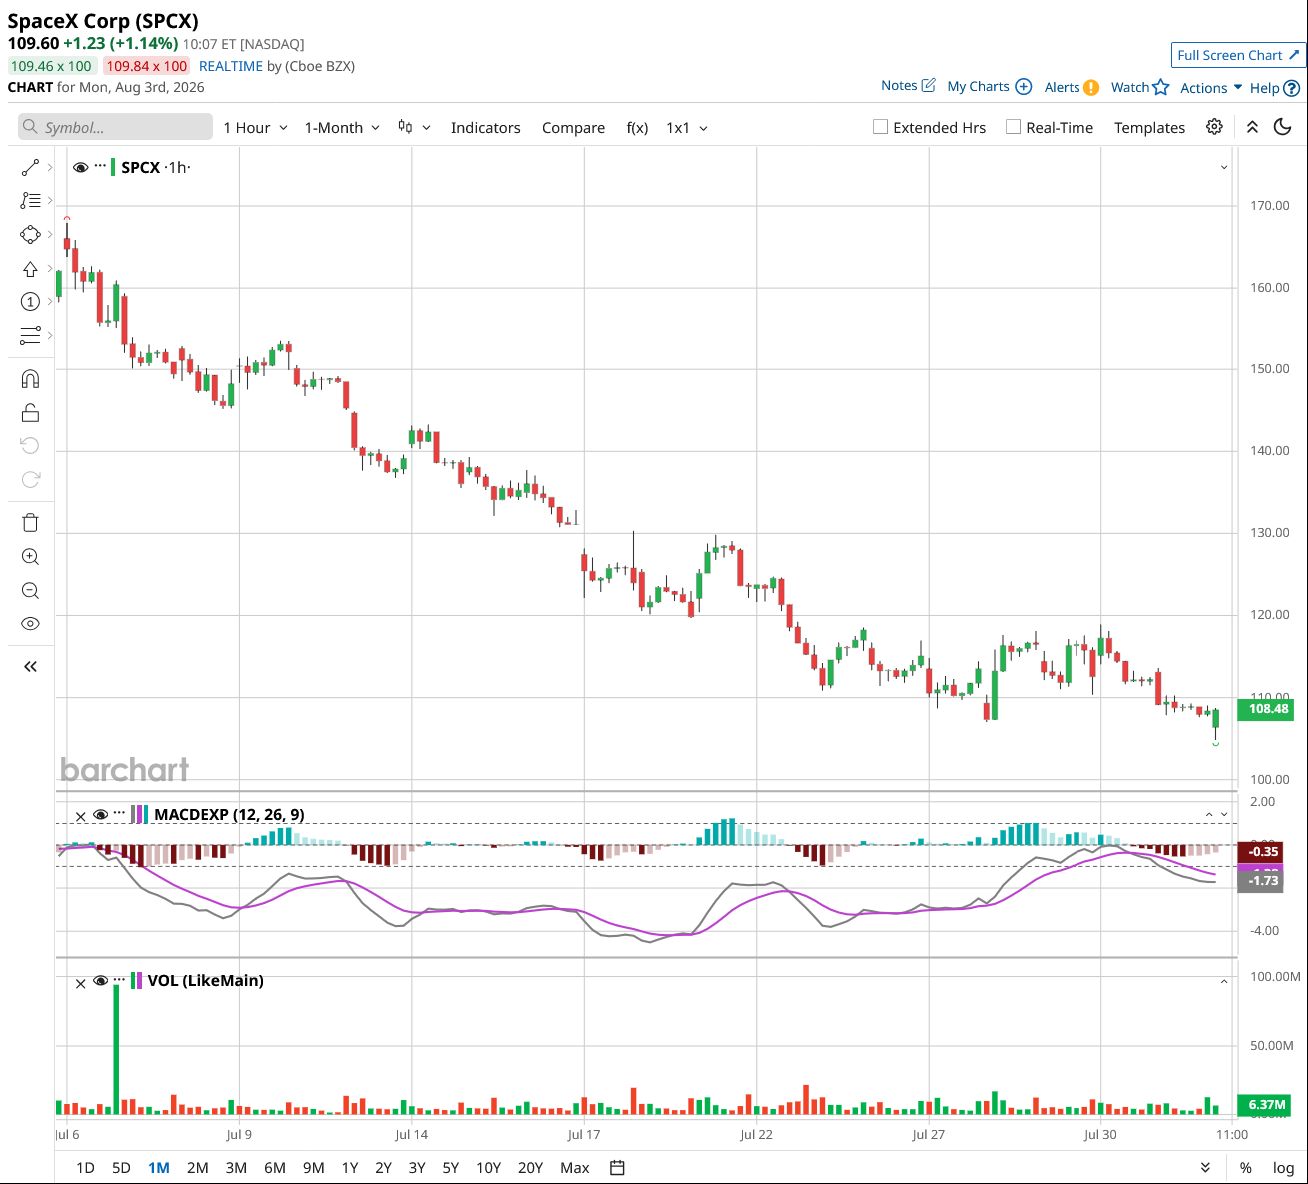The height and width of the screenshot is (1184, 1308).
Task: Open the chart type candlestick dropdown
Action: point(414,127)
